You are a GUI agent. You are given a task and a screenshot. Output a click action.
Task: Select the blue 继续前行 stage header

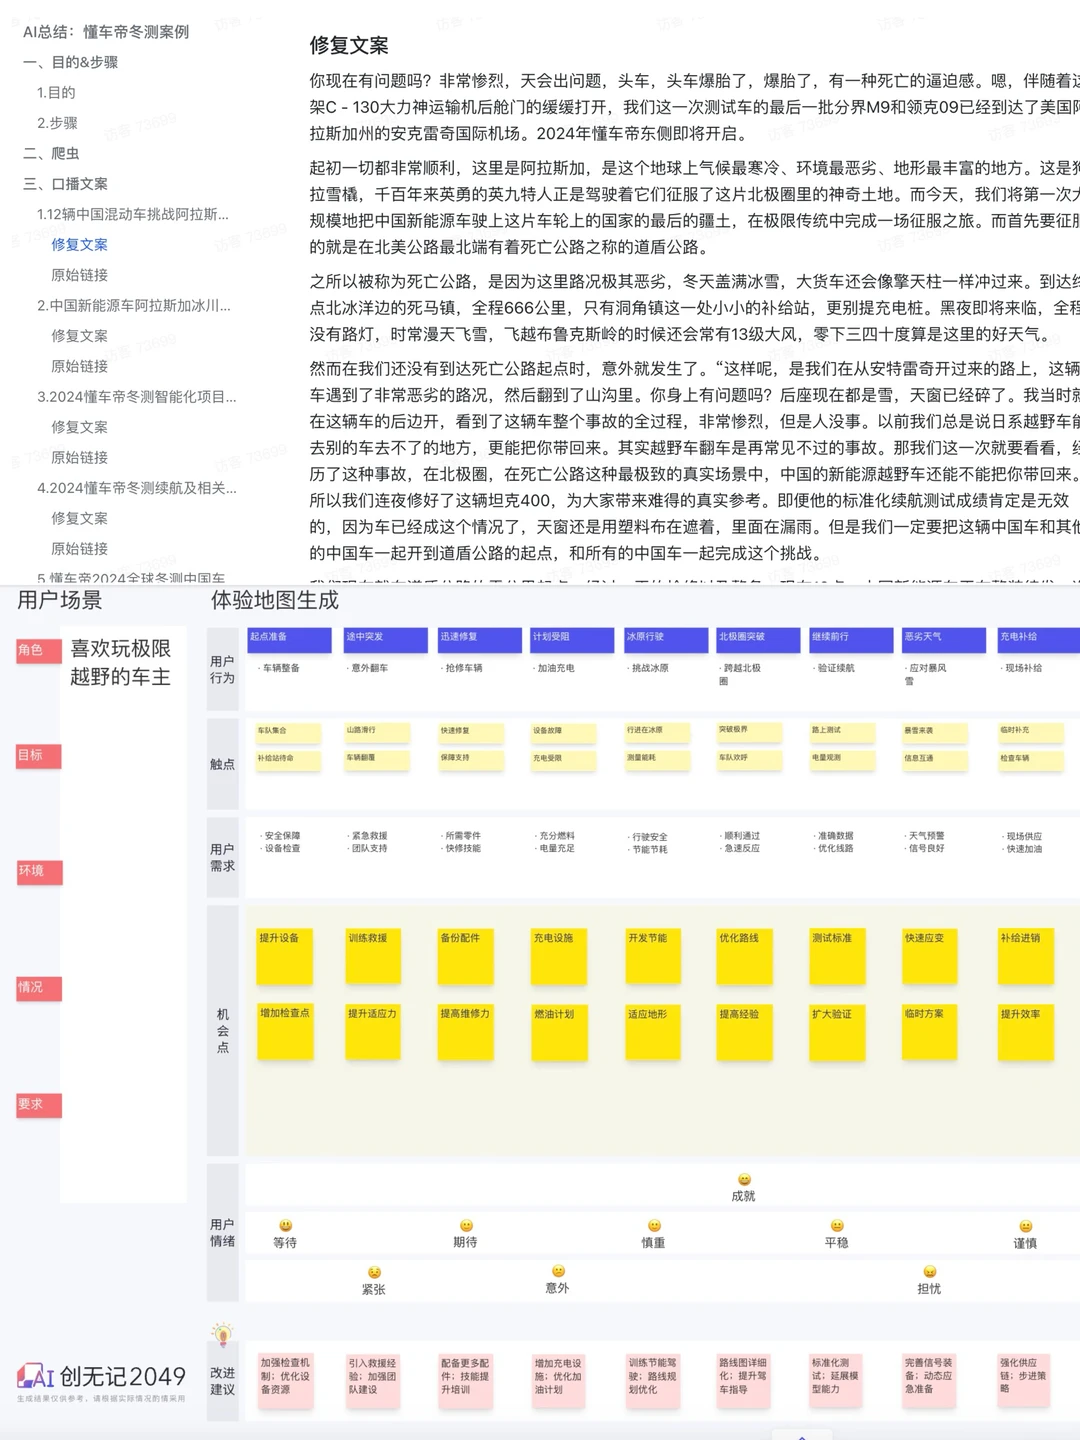(851, 639)
